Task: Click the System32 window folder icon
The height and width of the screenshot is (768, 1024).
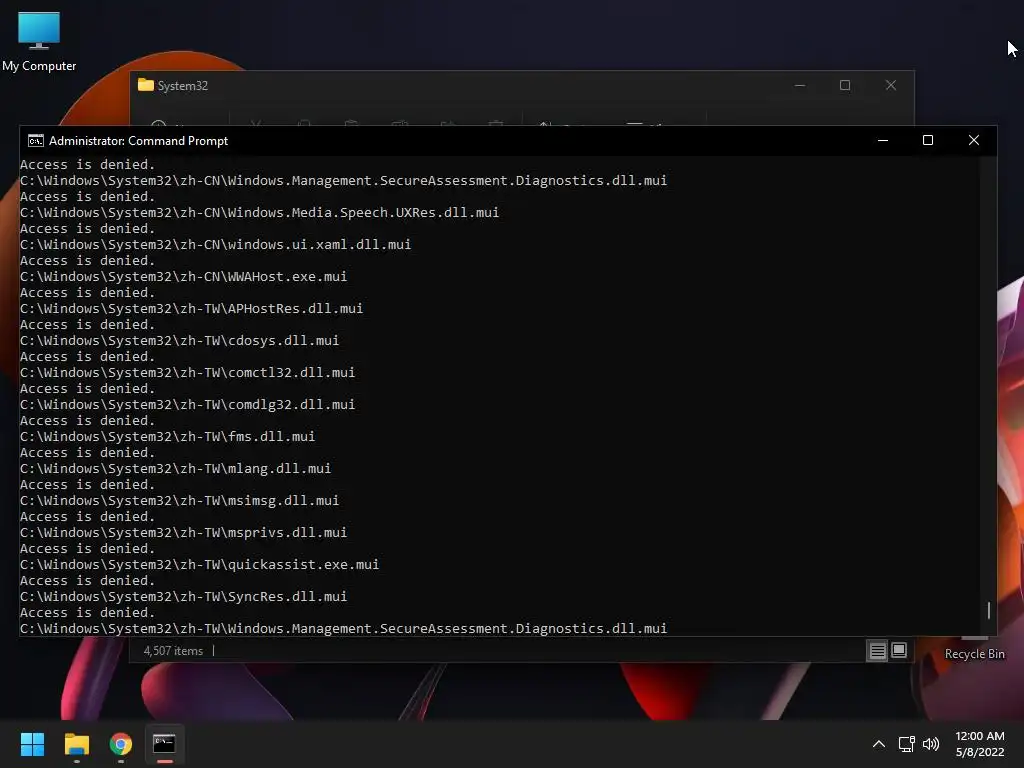Action: point(146,85)
